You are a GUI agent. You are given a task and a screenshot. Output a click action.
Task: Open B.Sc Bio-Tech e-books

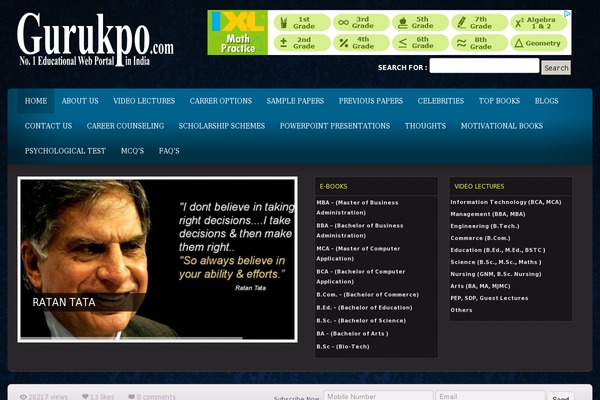343,347
